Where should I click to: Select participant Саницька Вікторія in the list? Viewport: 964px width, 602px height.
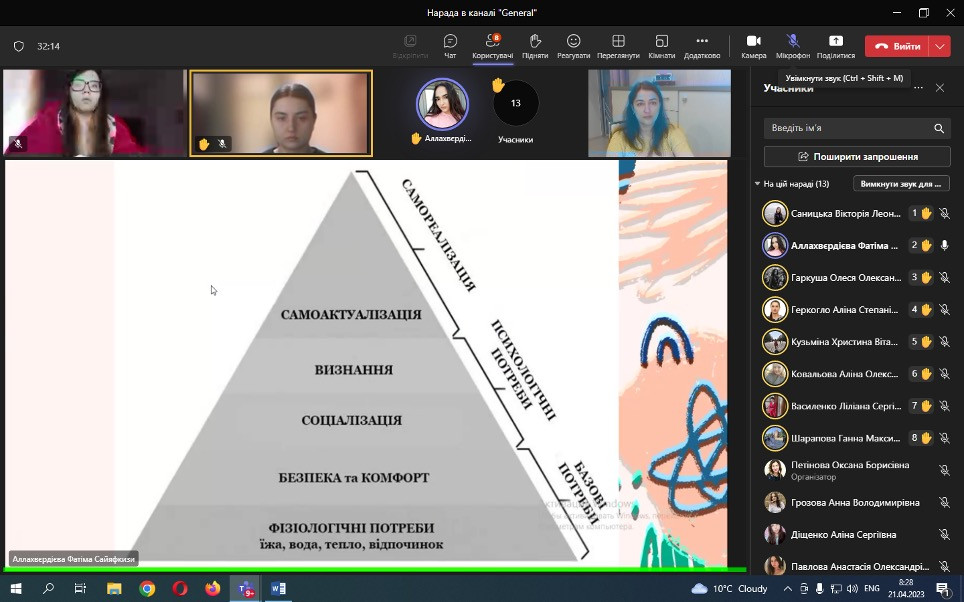845,213
